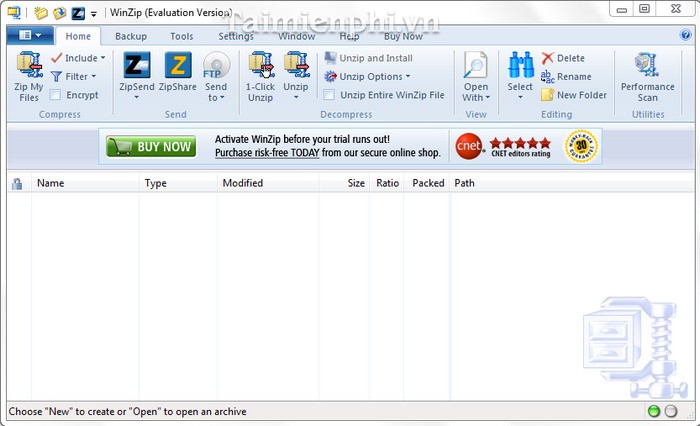Viewport: 700px width, 426px height.
Task: Open the Help tab
Action: tap(349, 36)
